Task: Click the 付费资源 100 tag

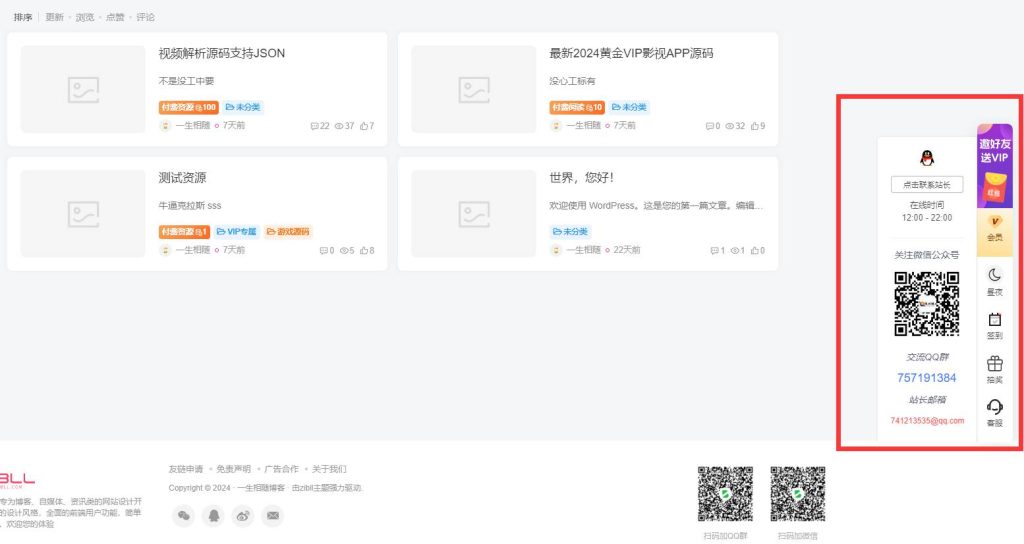Action: coord(188,107)
